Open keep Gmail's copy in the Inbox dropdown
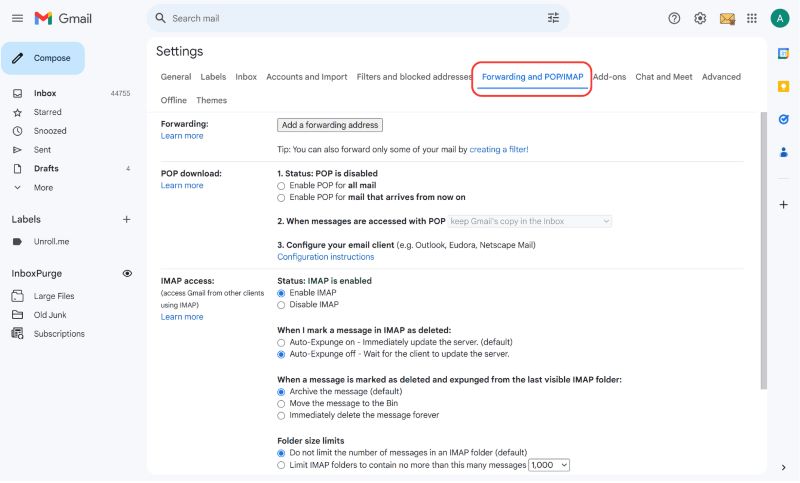Image resolution: width=800 pixels, height=483 pixels. coord(530,221)
